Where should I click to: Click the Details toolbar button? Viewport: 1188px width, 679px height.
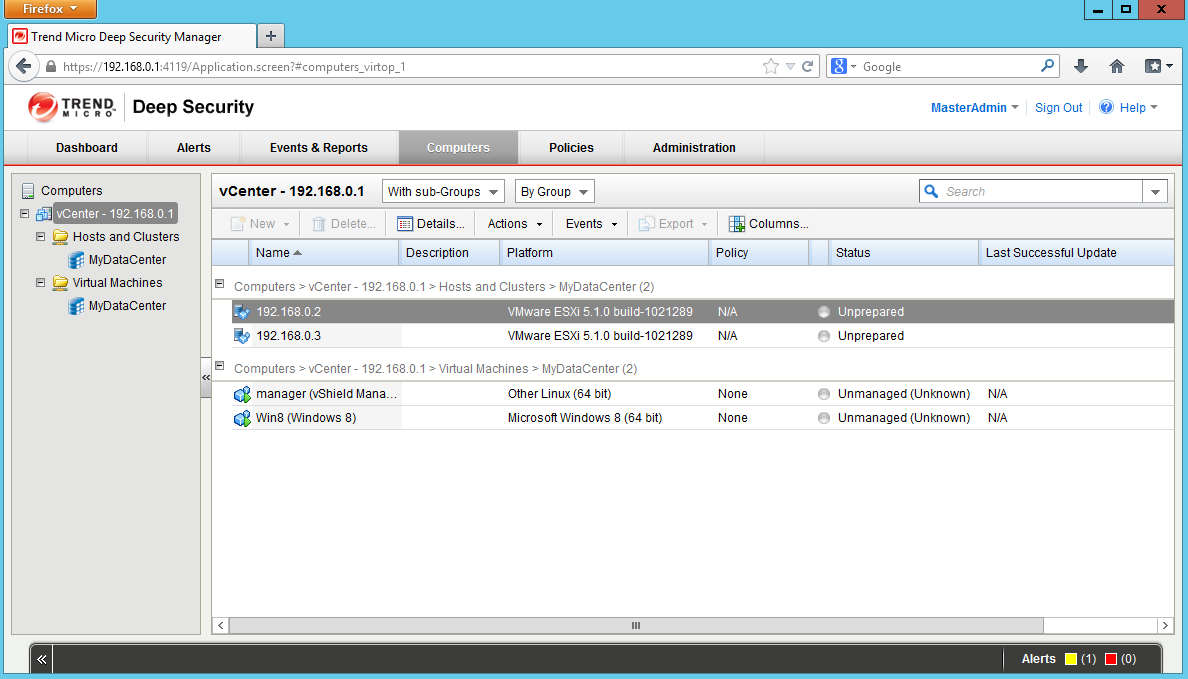point(431,224)
